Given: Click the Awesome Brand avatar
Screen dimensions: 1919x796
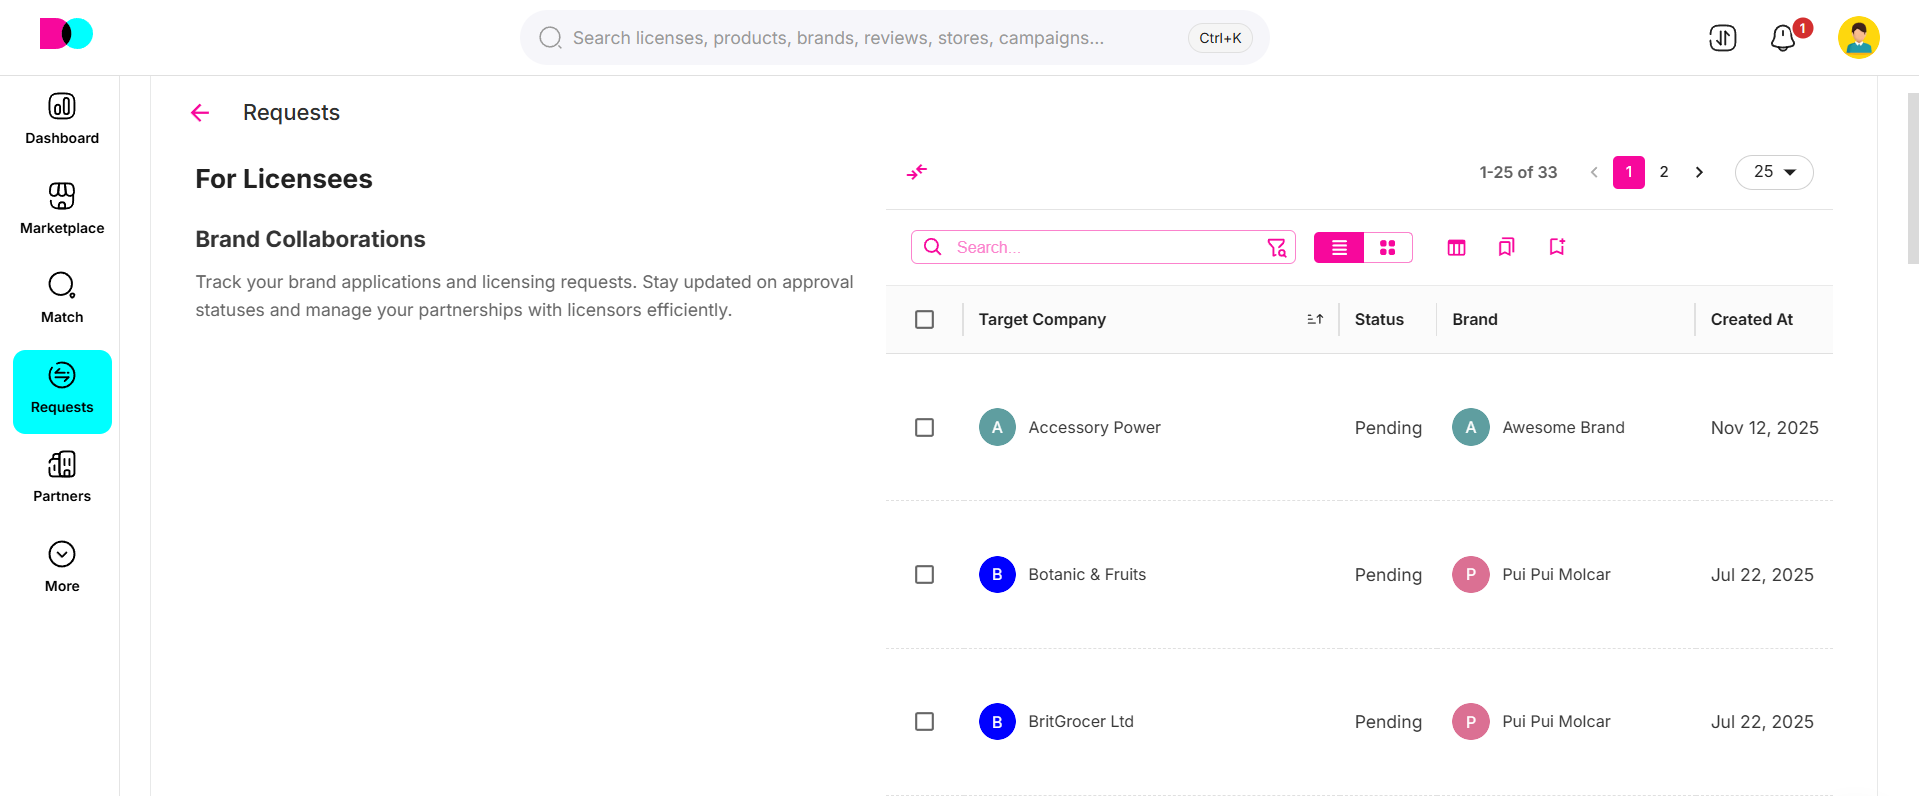Looking at the screenshot, I should (1471, 427).
